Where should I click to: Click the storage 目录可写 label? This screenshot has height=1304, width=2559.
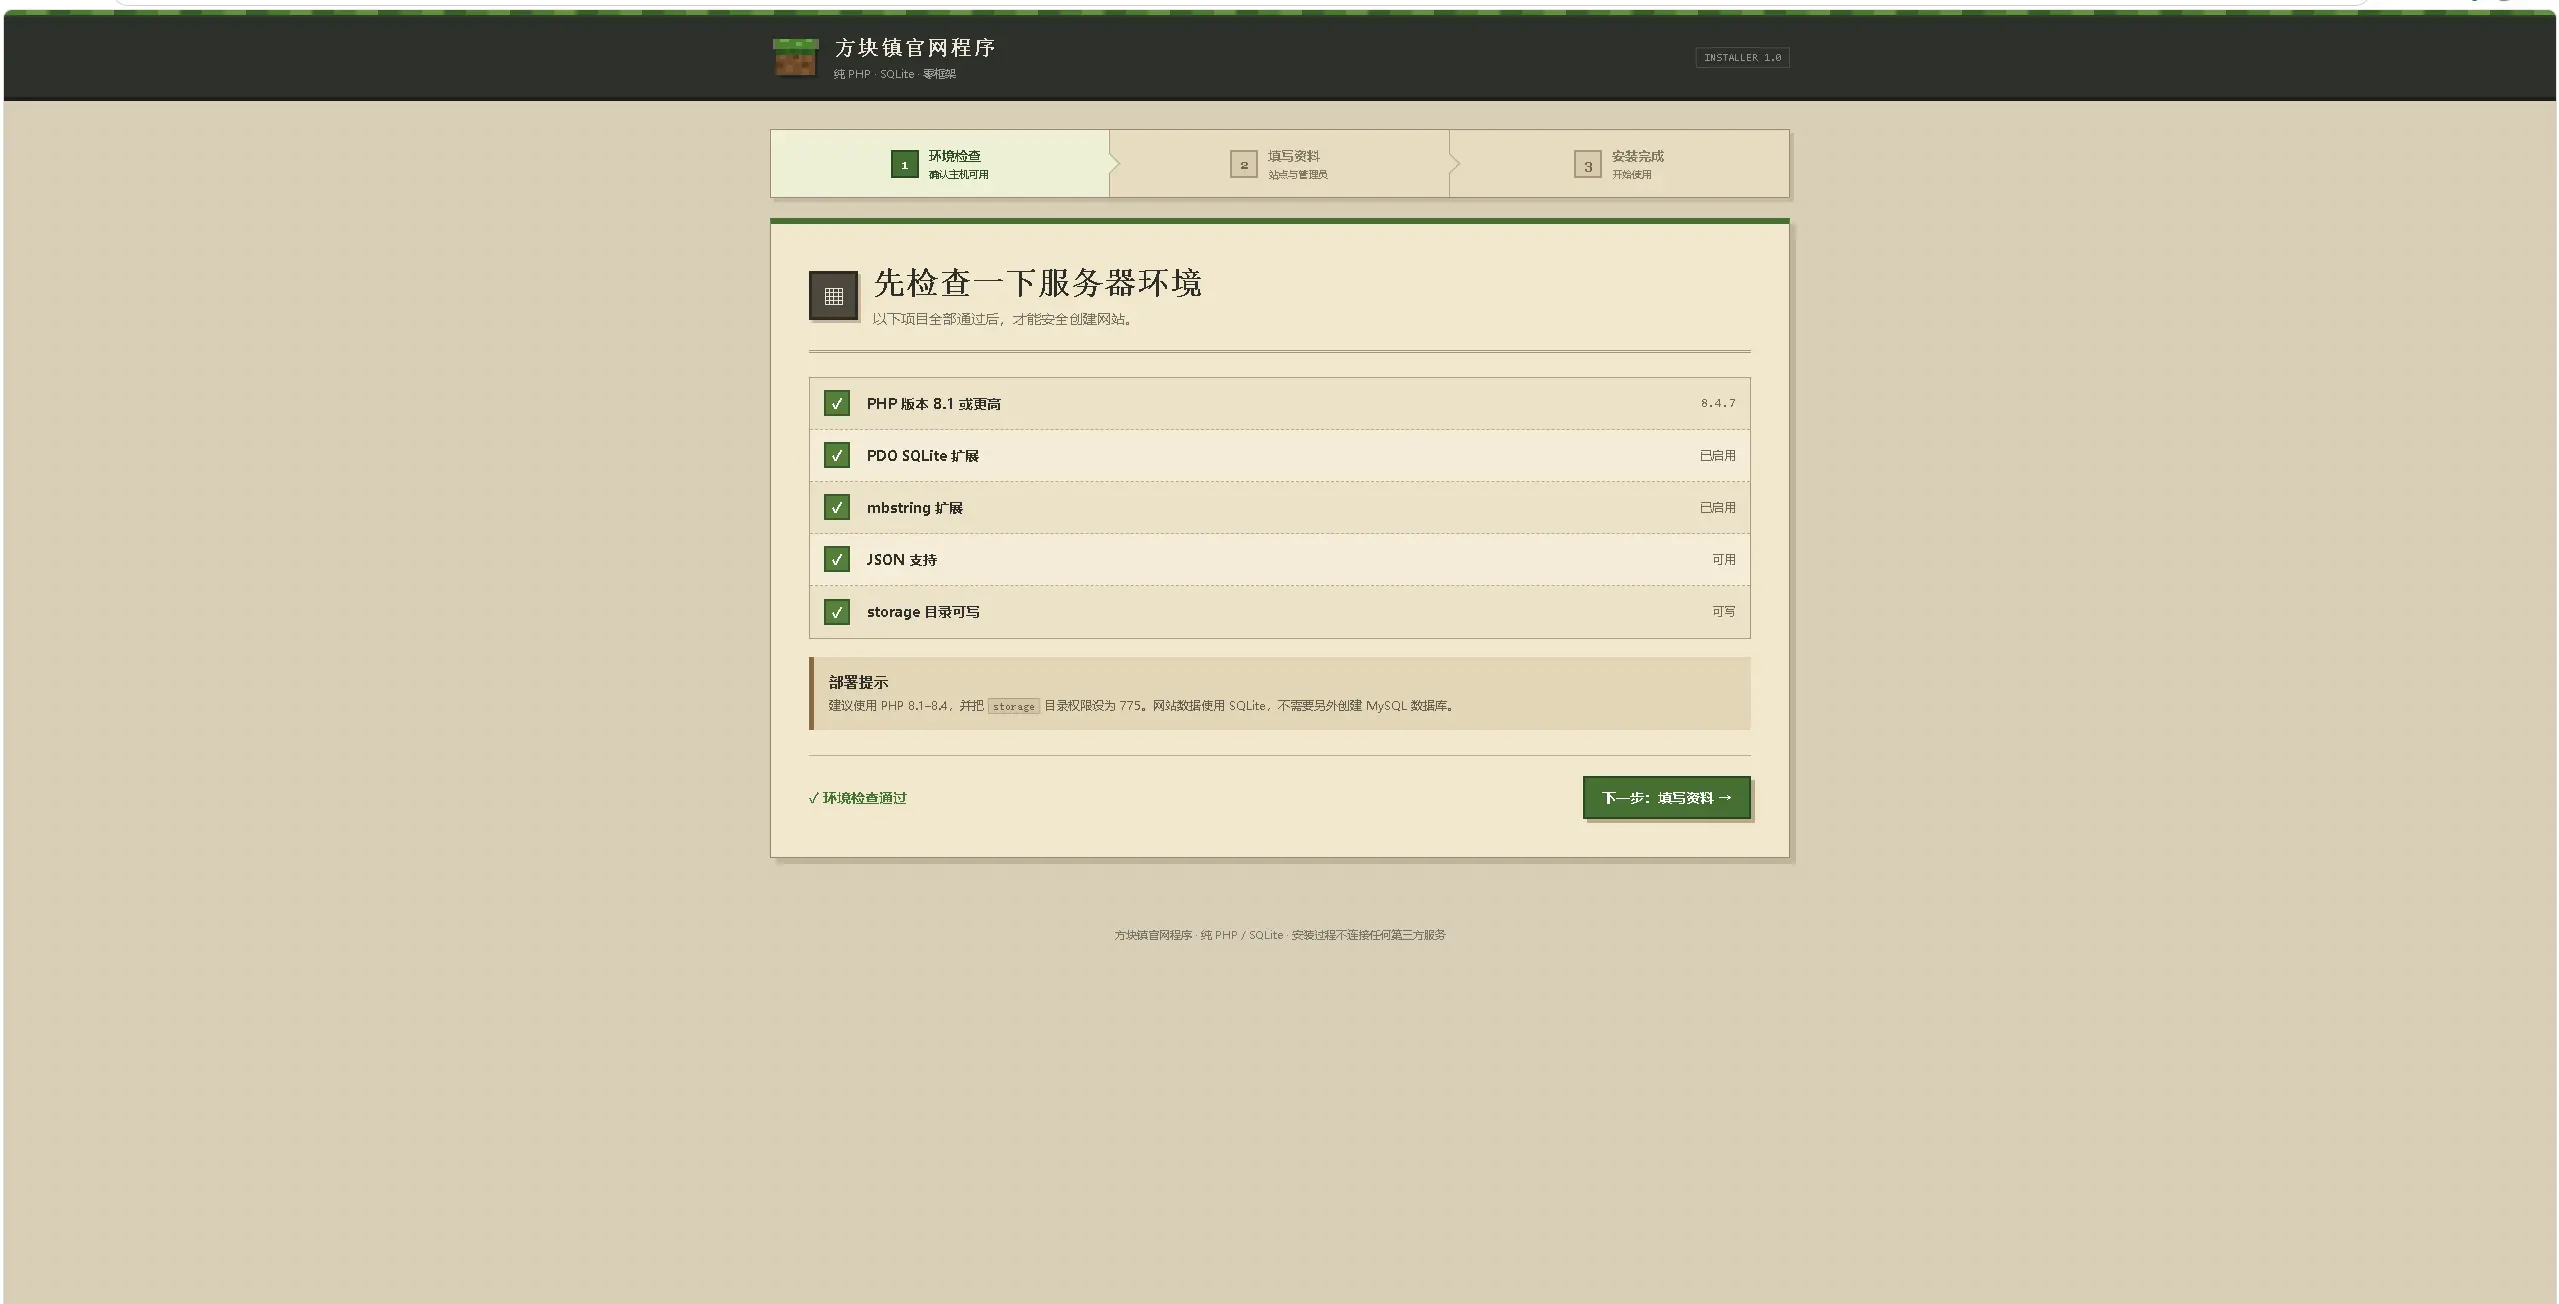(x=923, y=612)
